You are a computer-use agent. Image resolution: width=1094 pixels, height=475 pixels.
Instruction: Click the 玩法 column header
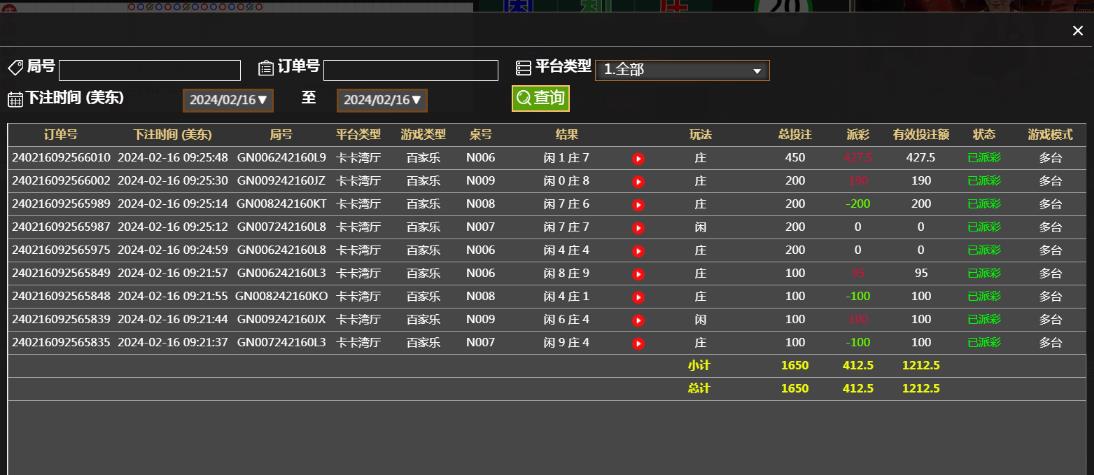(x=700, y=135)
